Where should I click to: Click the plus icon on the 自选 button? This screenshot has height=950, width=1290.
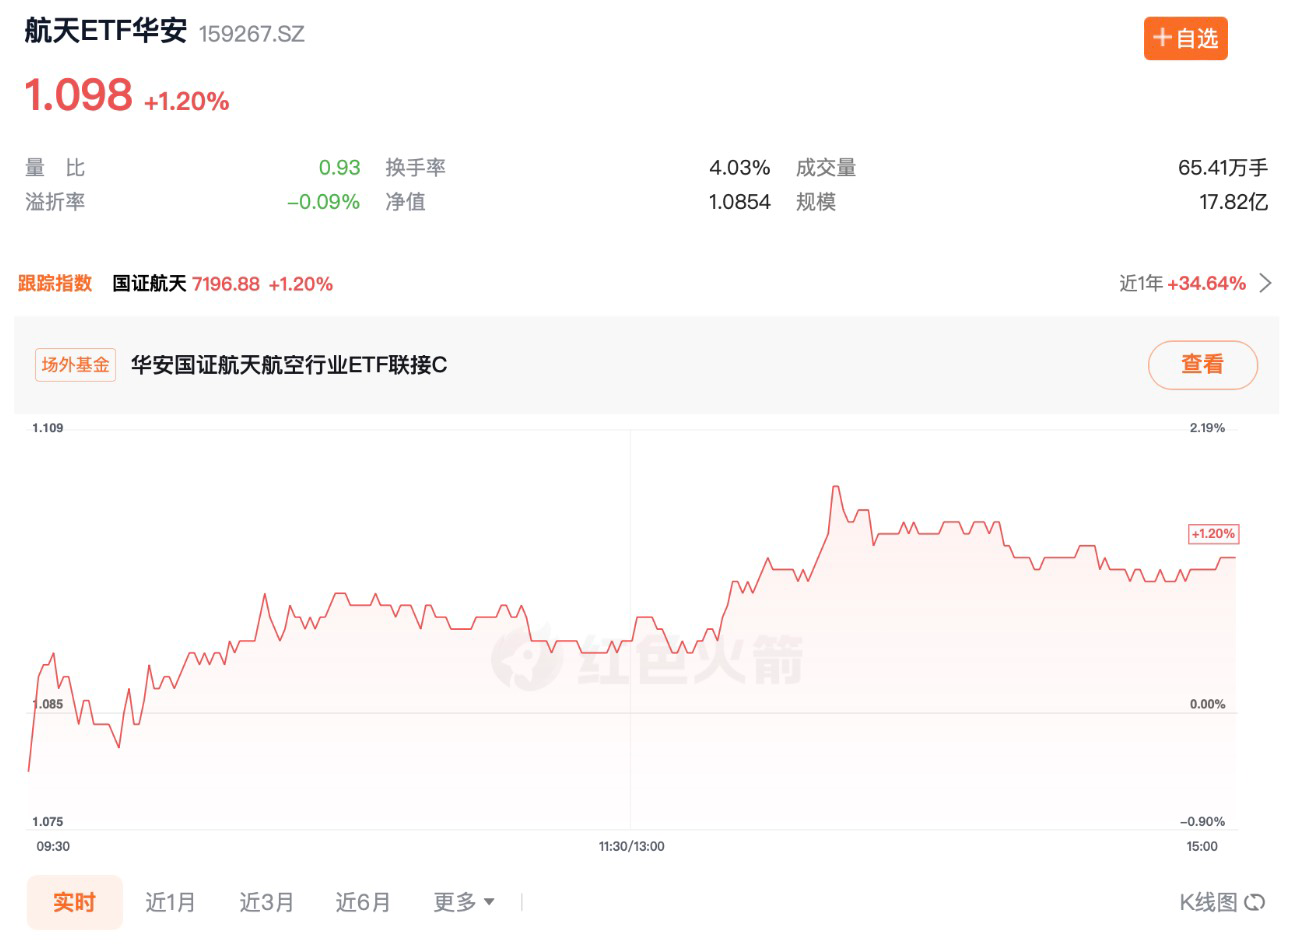(1162, 38)
